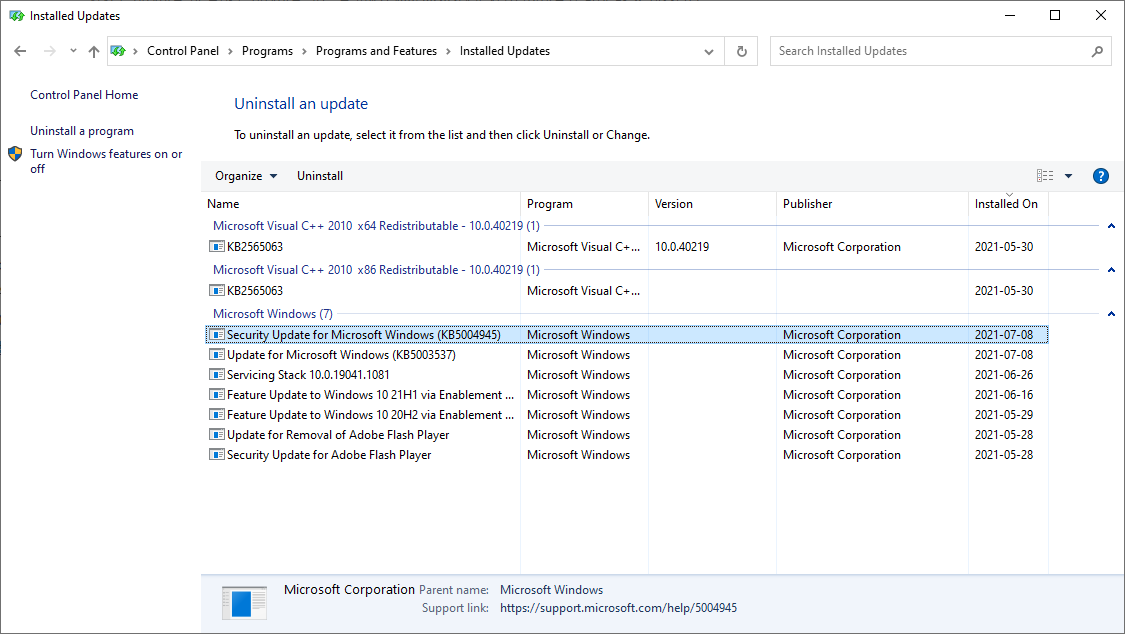Open Turn Windows features on or off
The height and width of the screenshot is (634, 1125).
tap(106, 161)
